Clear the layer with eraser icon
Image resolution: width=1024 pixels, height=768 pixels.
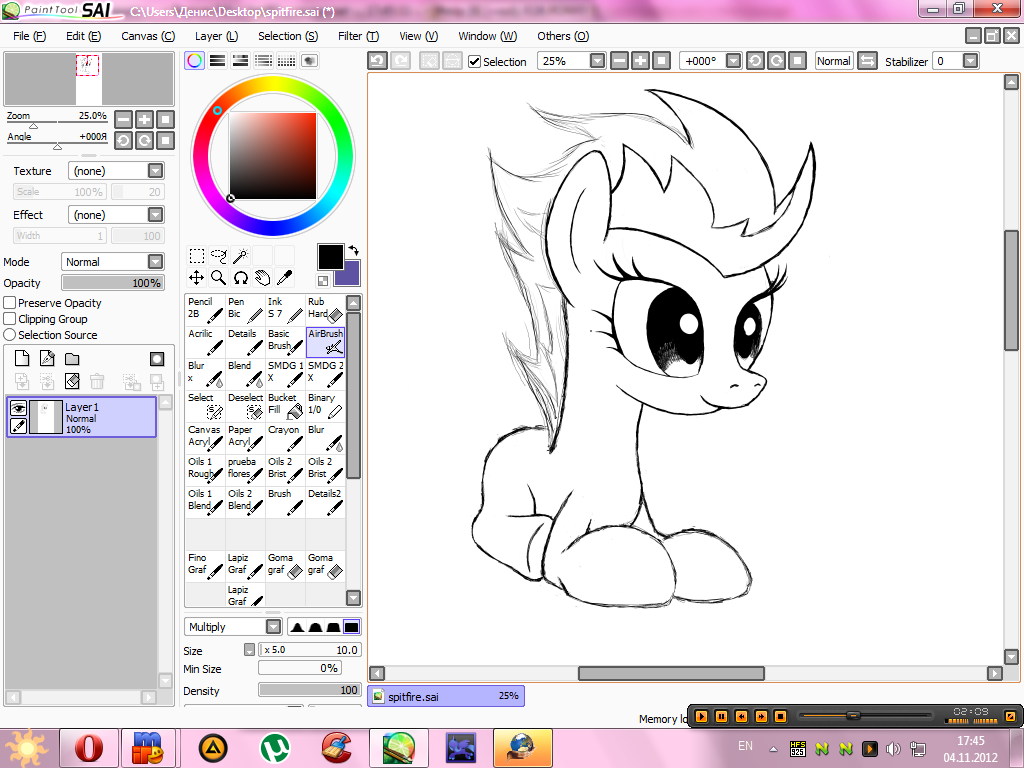(72, 381)
